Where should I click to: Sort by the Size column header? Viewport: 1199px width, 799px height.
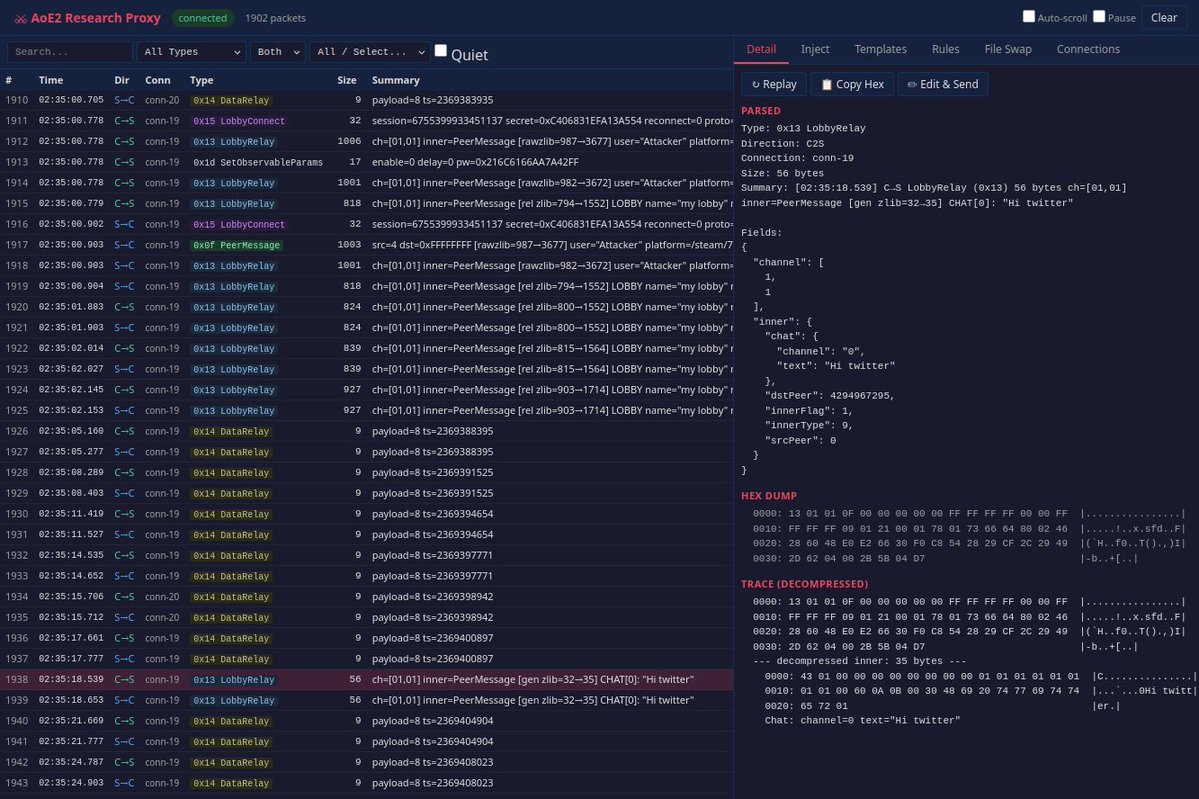(x=346, y=80)
